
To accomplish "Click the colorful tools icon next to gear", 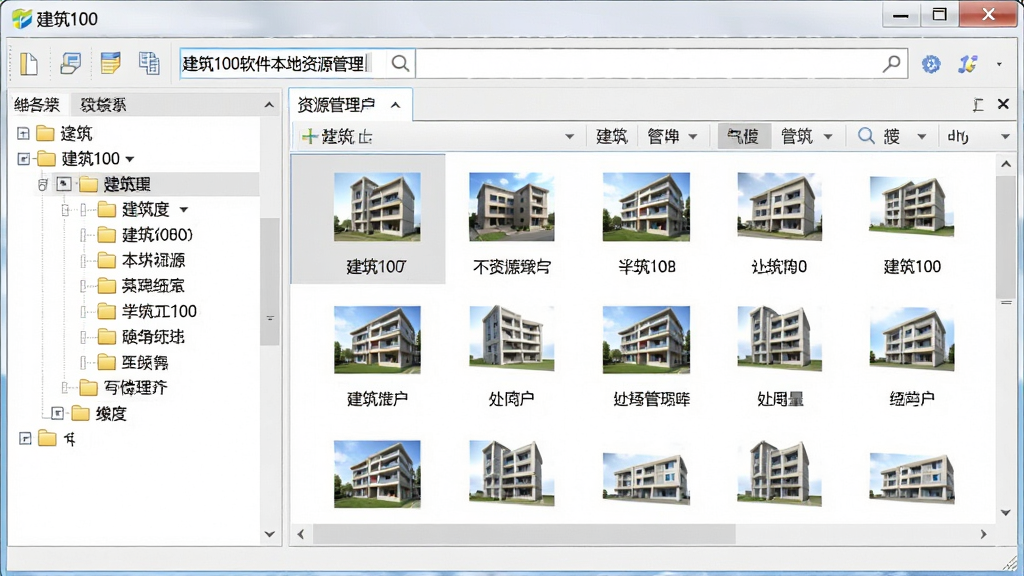I will click(967, 64).
